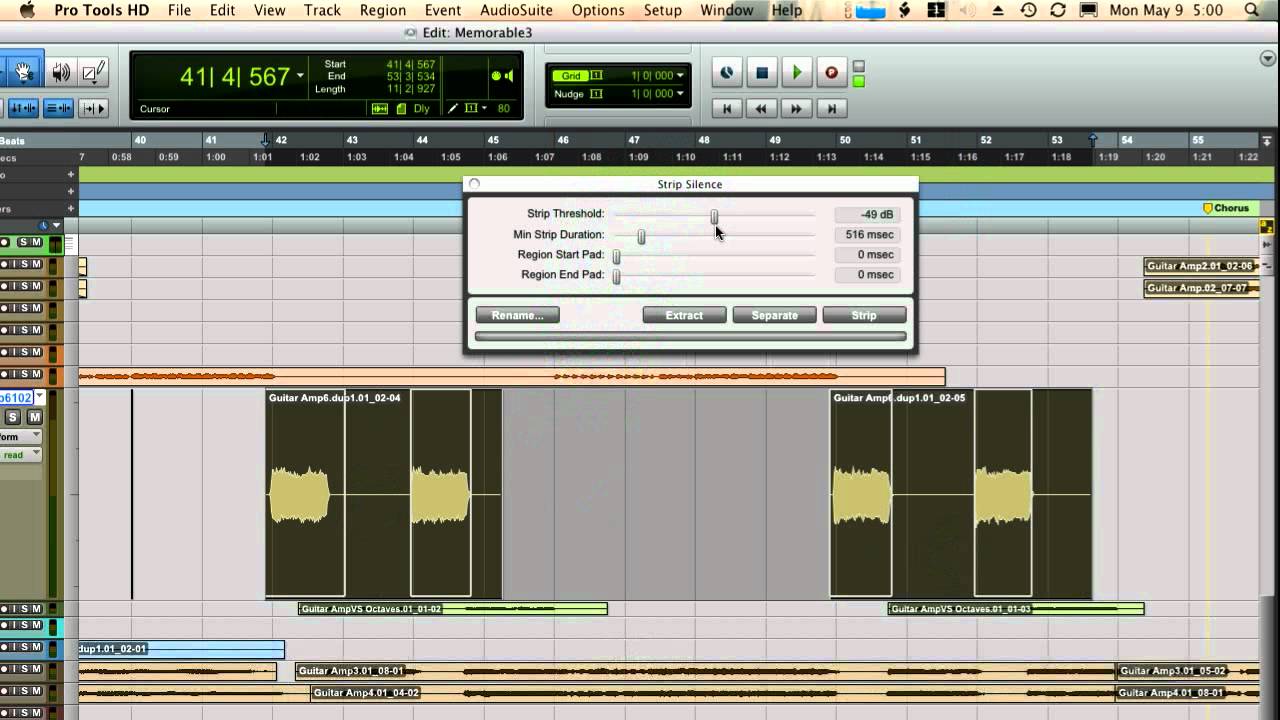Click the Apple menu icon
Screen dimensions: 1280x720
(x=28, y=10)
